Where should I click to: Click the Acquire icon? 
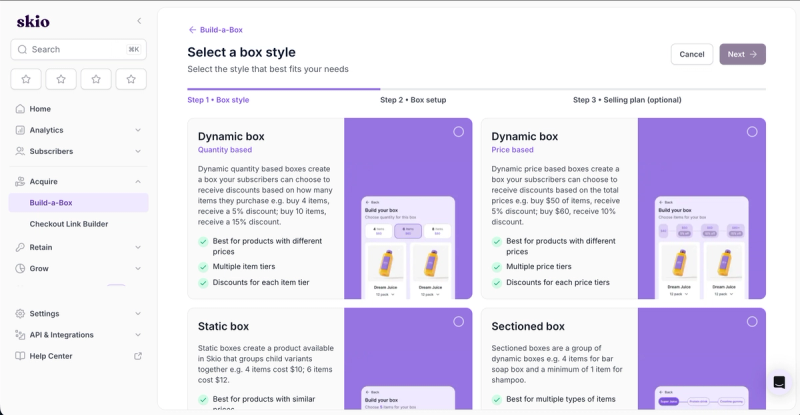pos(20,182)
